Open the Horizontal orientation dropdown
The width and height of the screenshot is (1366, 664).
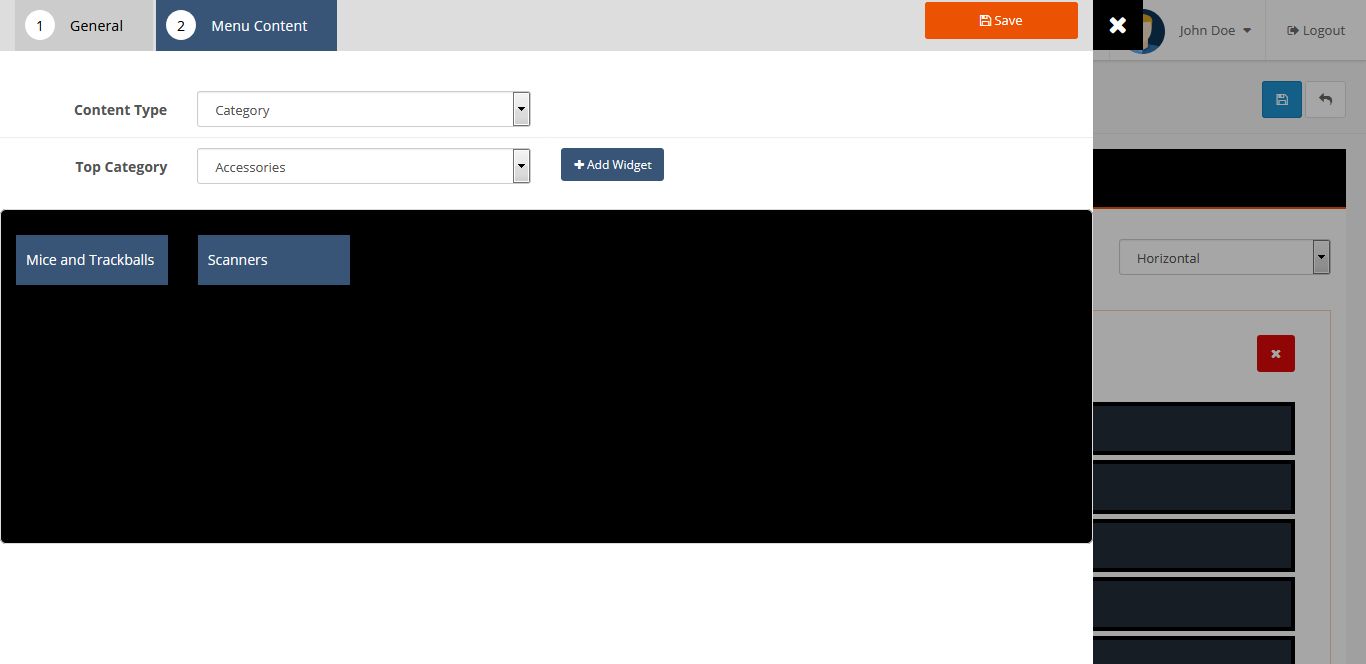[1225, 257]
